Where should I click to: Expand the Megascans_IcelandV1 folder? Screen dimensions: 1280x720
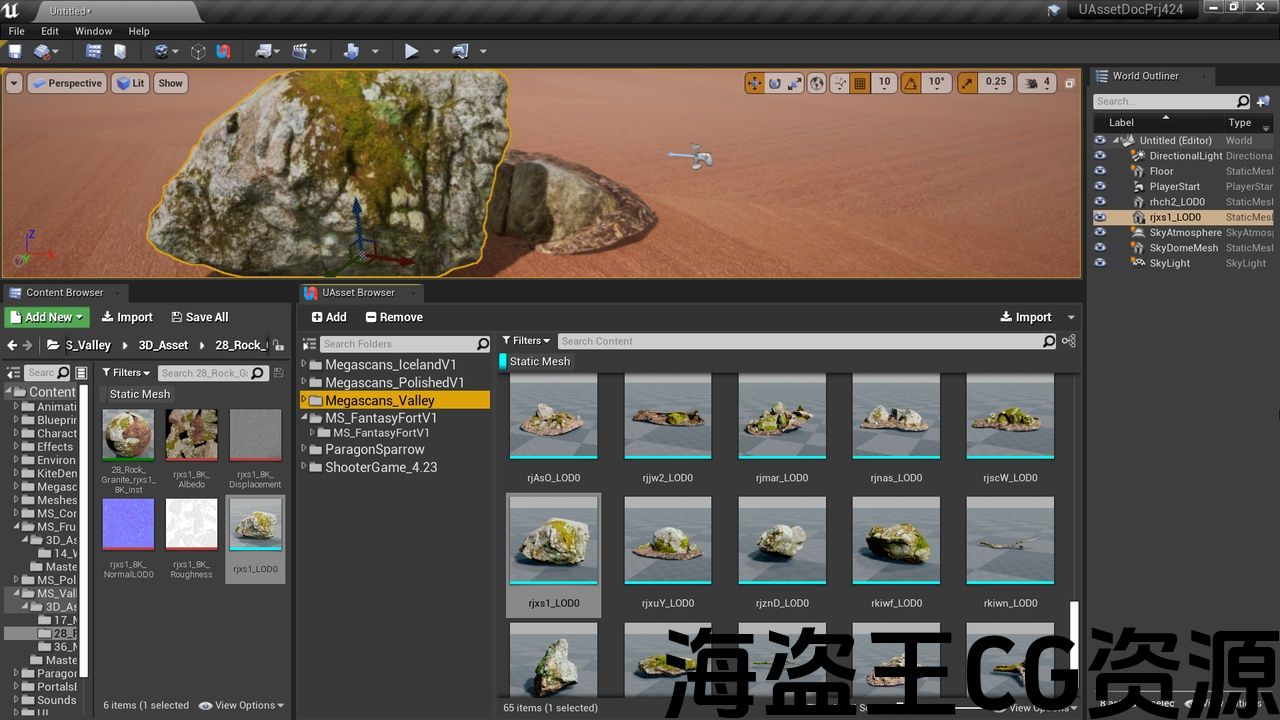(305, 365)
